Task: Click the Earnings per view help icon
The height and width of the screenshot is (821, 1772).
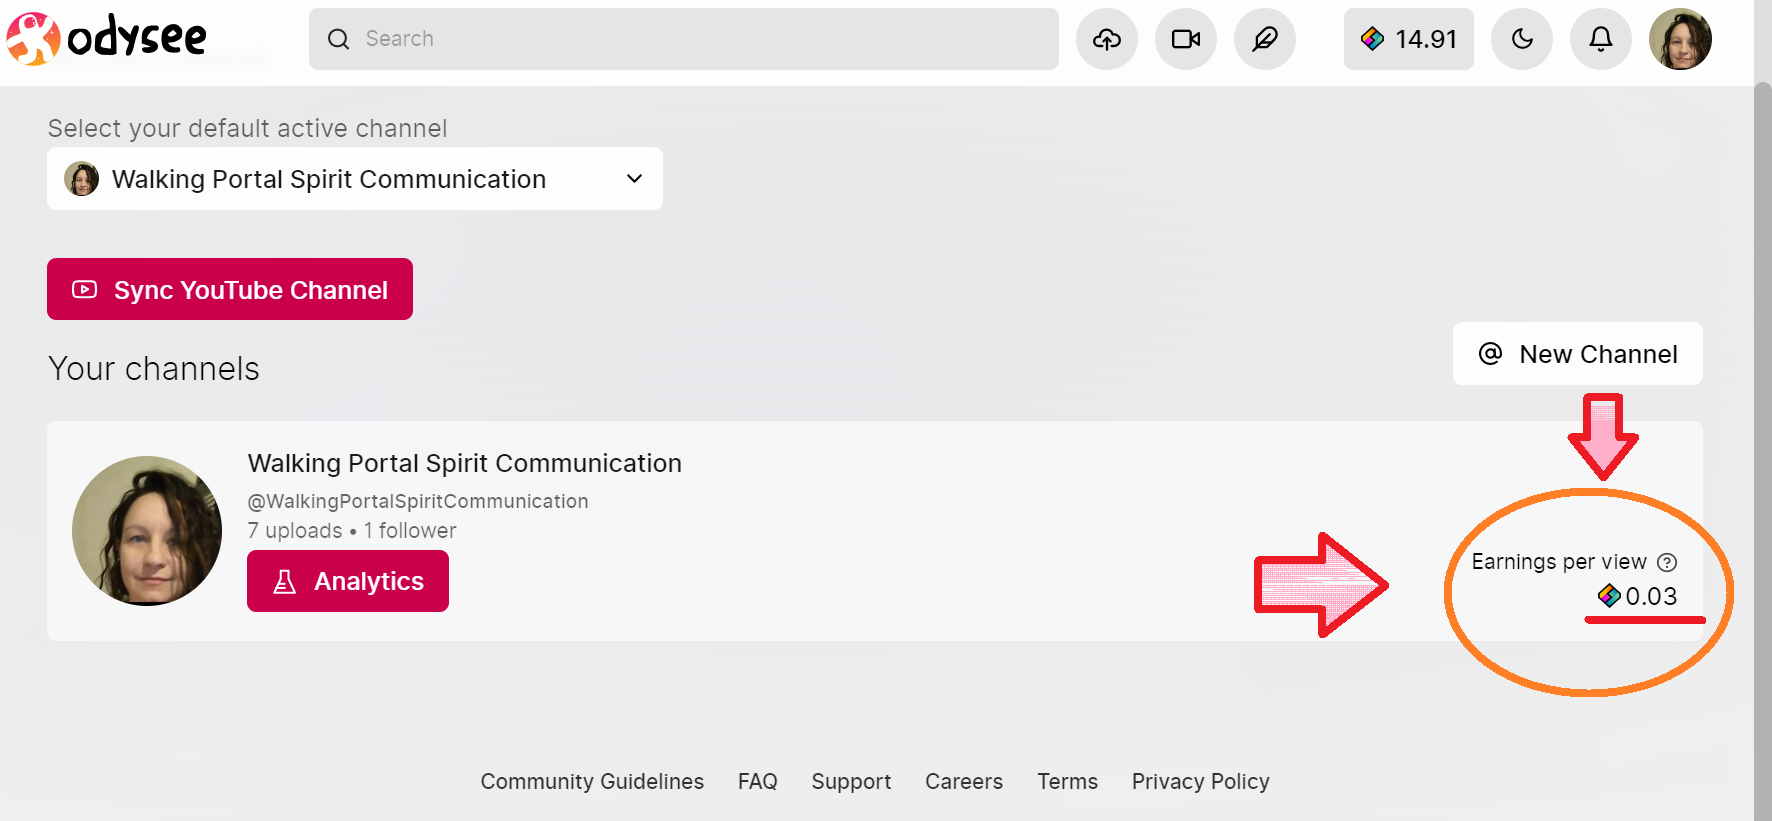Action: (1667, 562)
